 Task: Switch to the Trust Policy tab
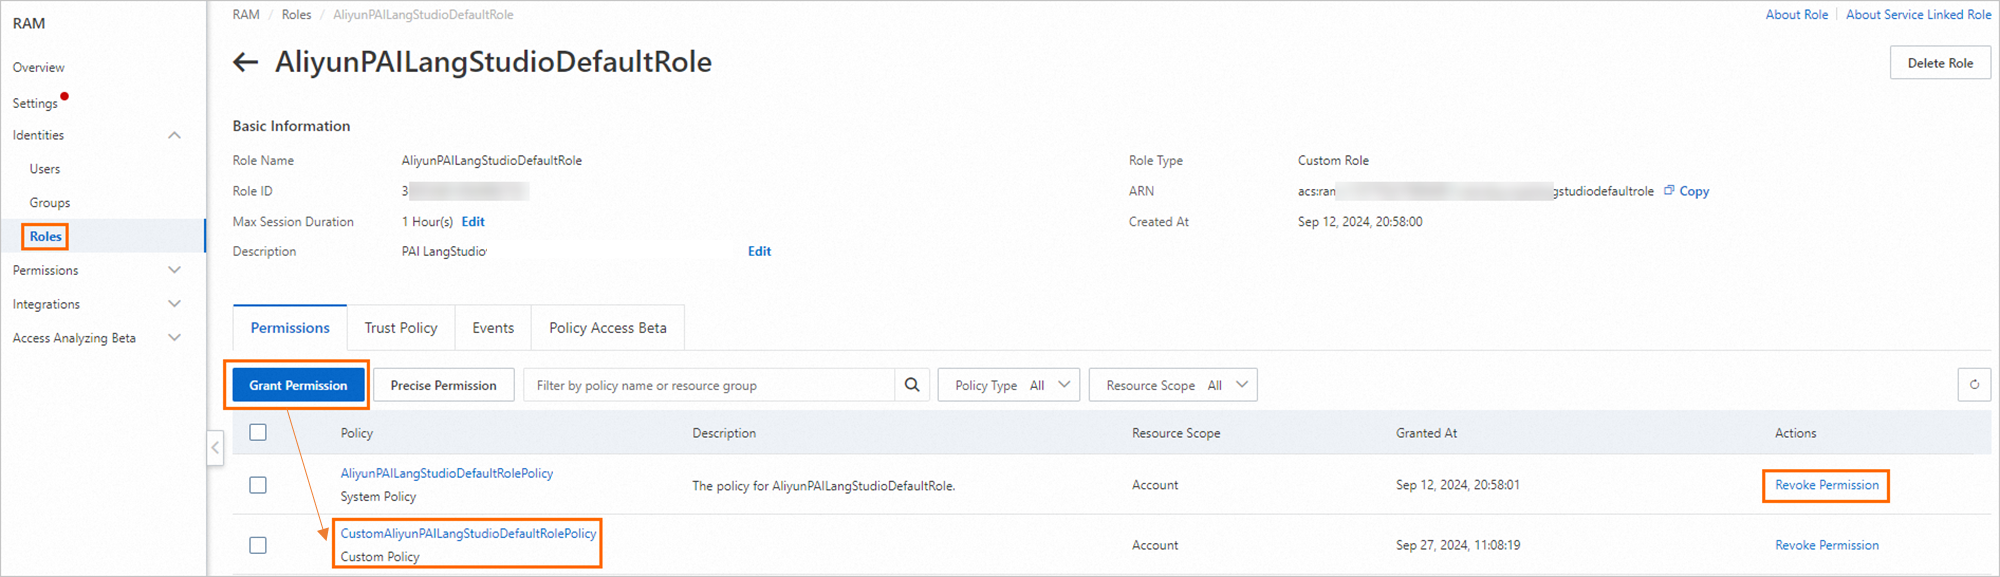click(401, 328)
